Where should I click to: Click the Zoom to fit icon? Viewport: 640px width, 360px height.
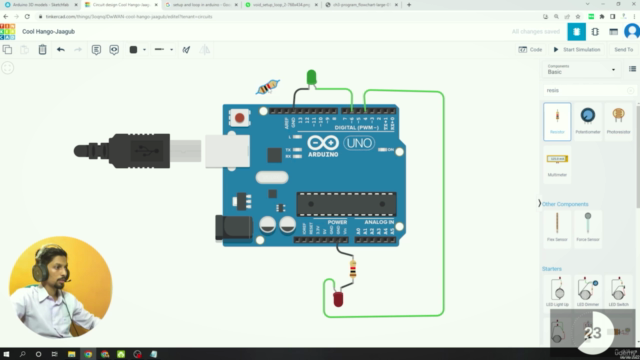[8, 68]
